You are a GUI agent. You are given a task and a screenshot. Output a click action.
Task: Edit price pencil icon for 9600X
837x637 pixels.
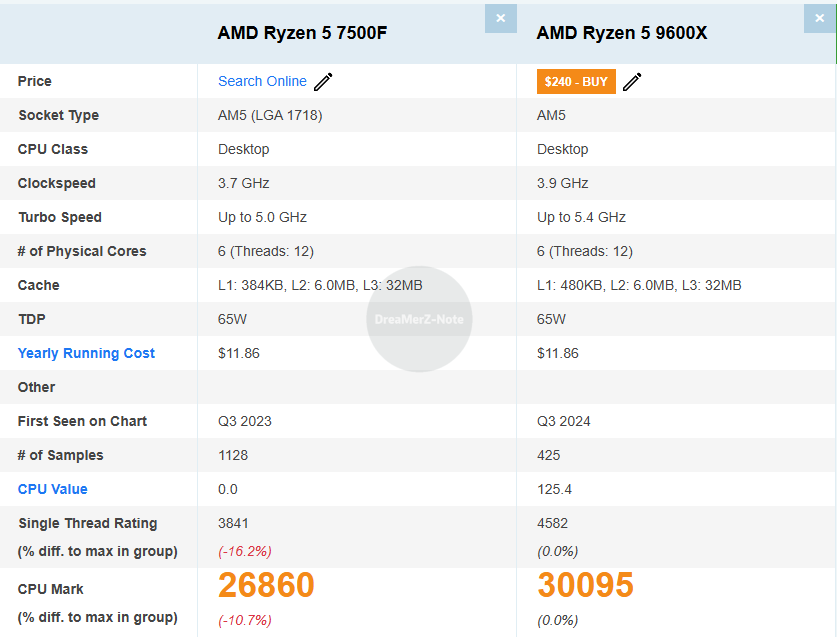point(632,82)
